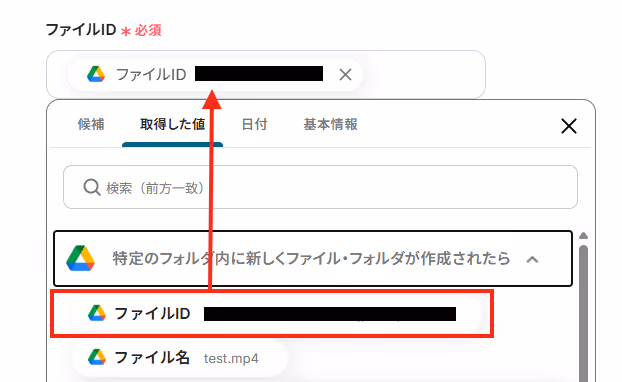Click the Google Drive icon in the section header
This screenshot has width=622, height=382.
click(81, 259)
